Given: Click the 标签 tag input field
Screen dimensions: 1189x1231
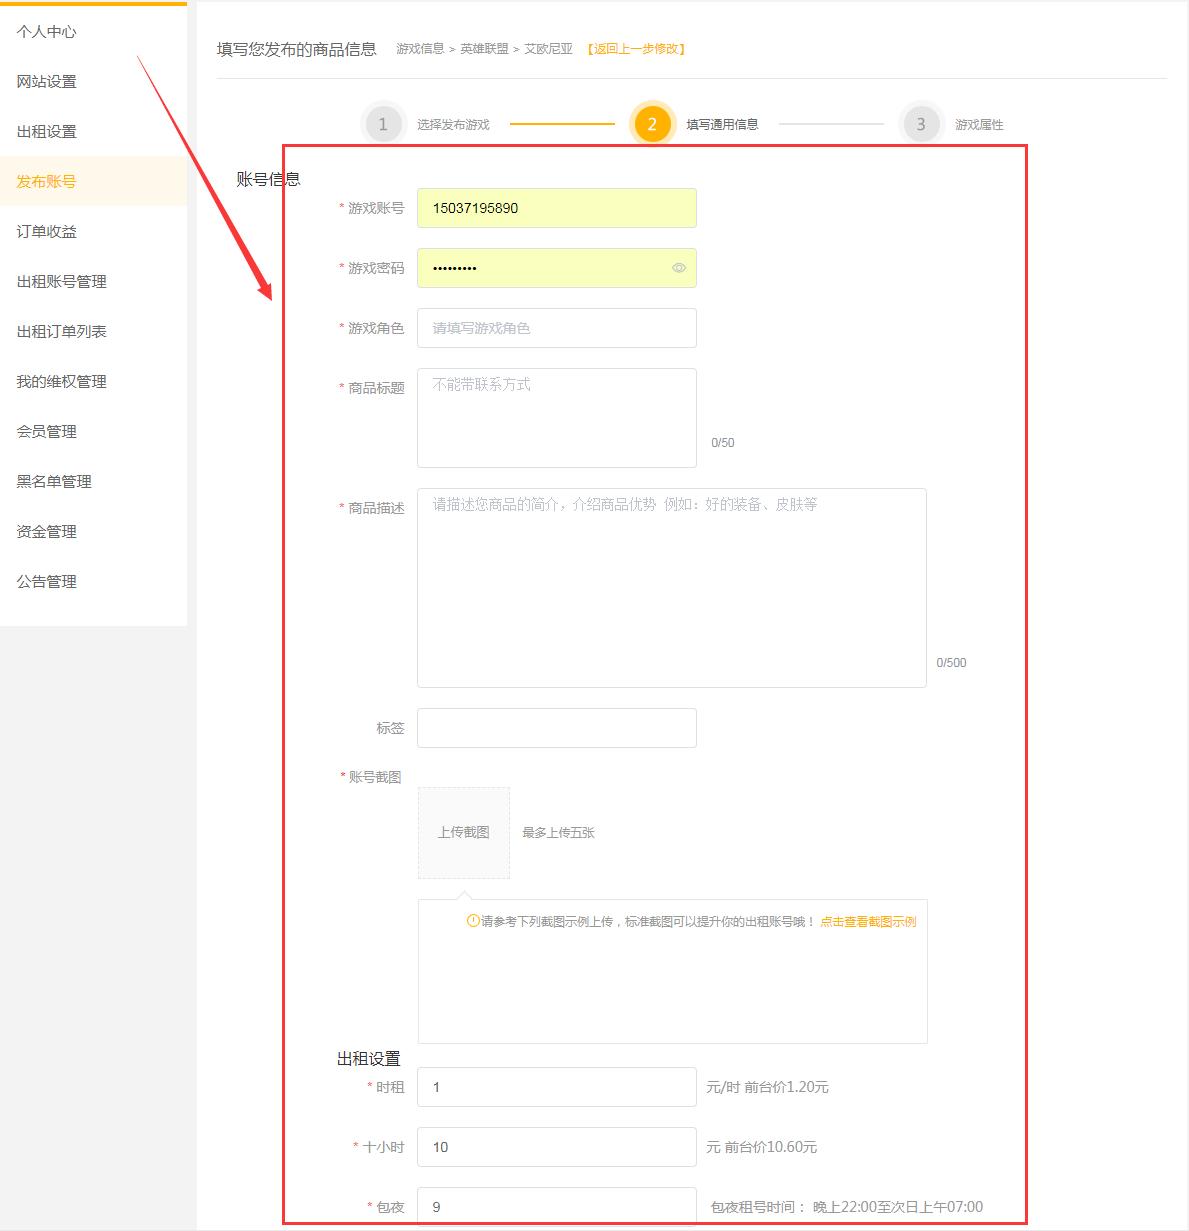Looking at the screenshot, I should click(556, 728).
